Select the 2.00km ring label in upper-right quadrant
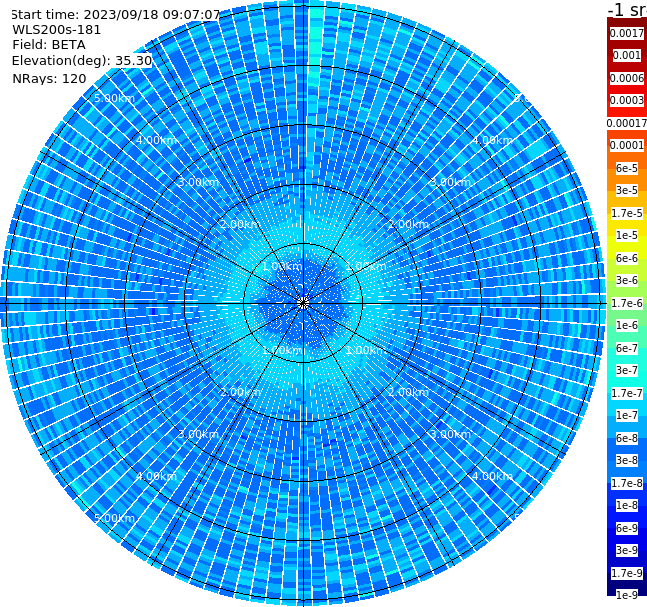 point(409,224)
